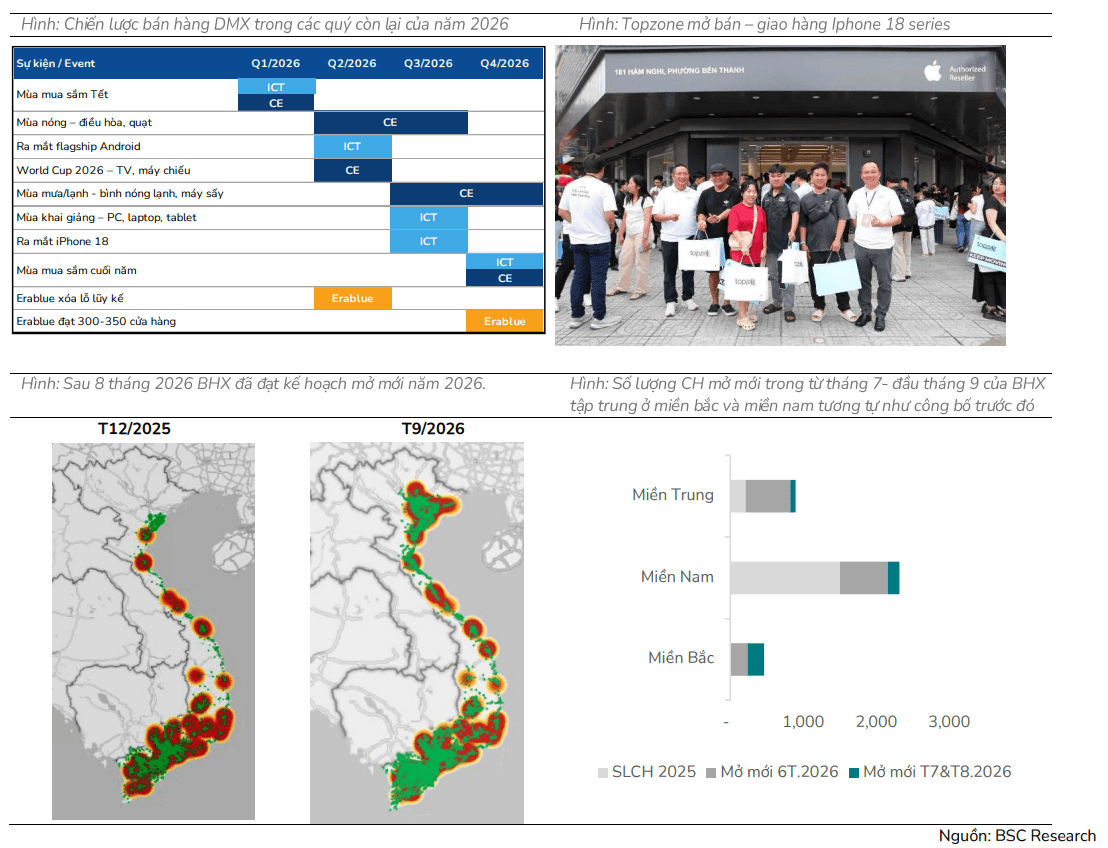Screen dimensions: 1108x848
Task: Click the ICT bar for back-to-school season
Action: 429,218
